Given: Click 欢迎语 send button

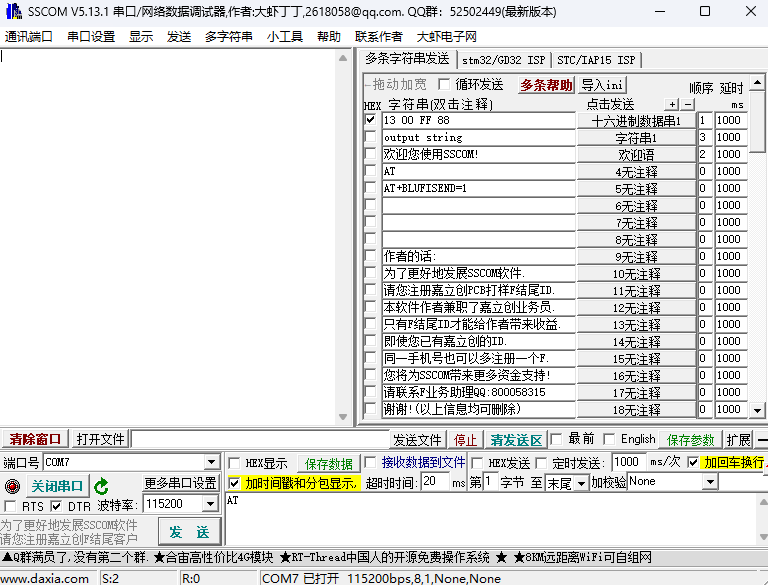Looking at the screenshot, I should 636,155.
